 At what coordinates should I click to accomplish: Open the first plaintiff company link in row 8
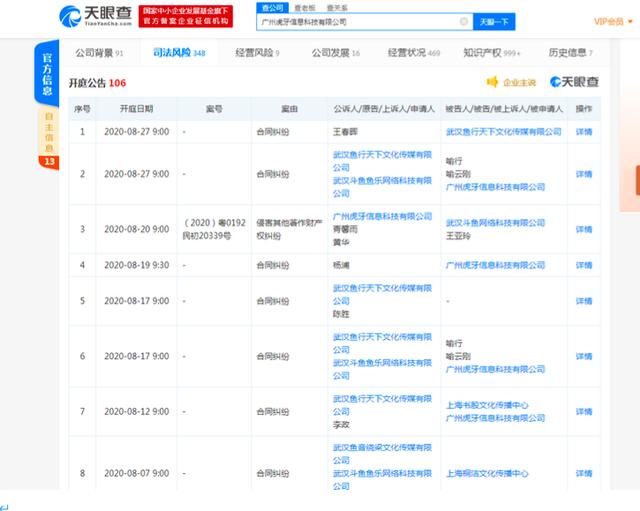[x=382, y=454]
